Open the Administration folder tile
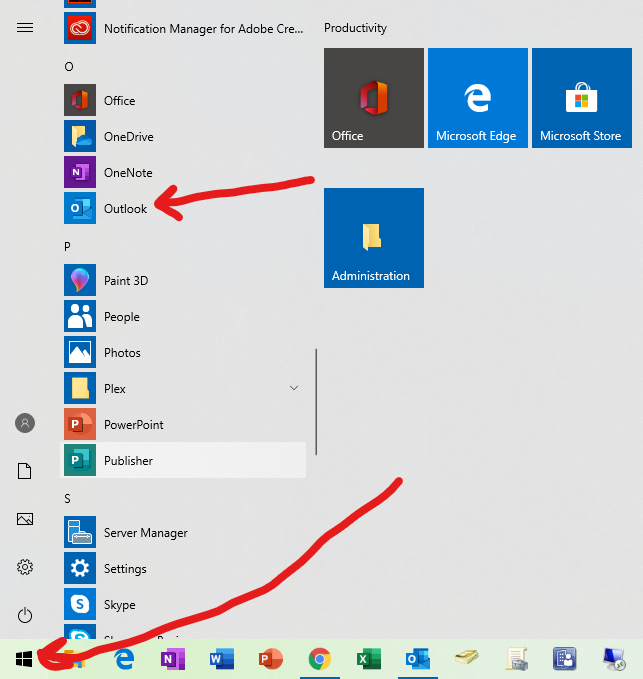 tap(373, 238)
